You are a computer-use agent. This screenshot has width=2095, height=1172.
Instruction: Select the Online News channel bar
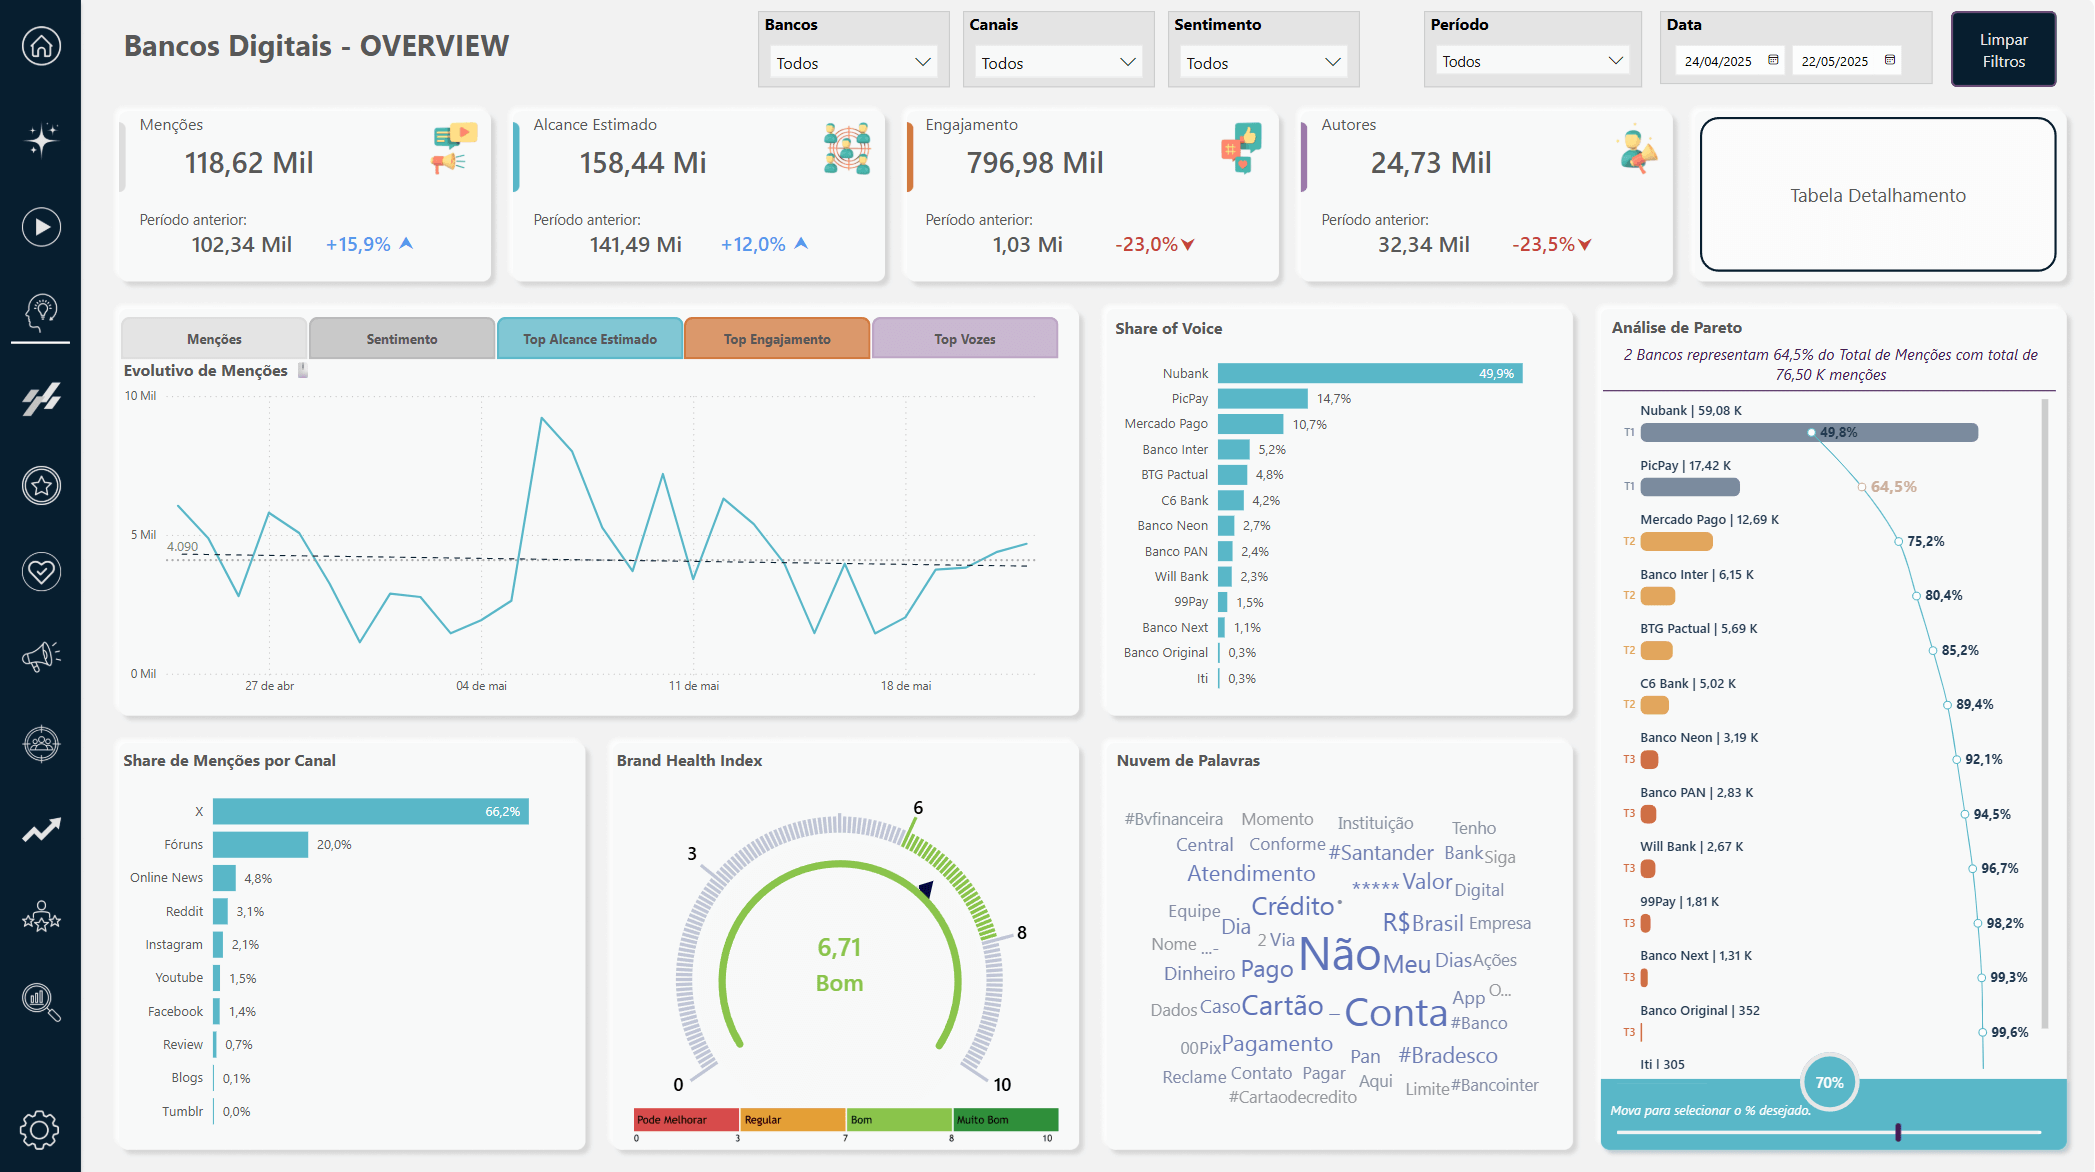(224, 878)
